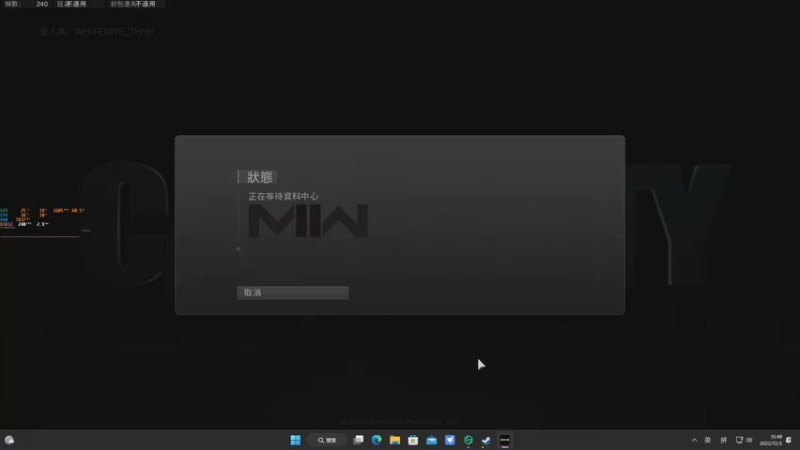
Task: Expand the hidden system tray icons
Action: pos(694,440)
